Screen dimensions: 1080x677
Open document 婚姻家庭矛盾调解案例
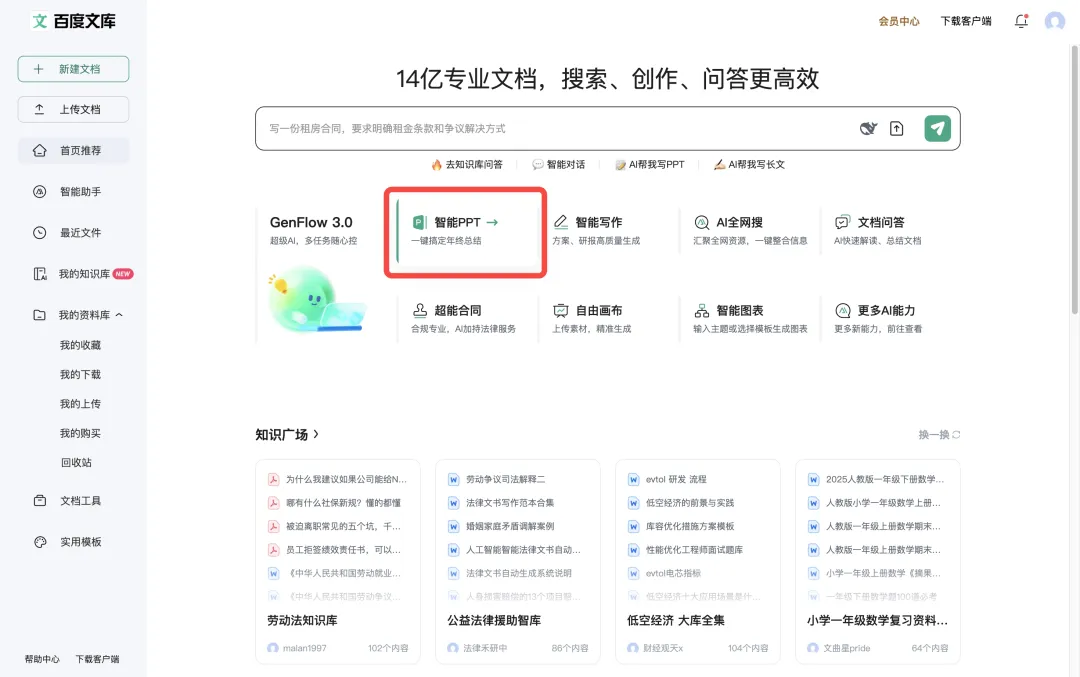click(510, 526)
